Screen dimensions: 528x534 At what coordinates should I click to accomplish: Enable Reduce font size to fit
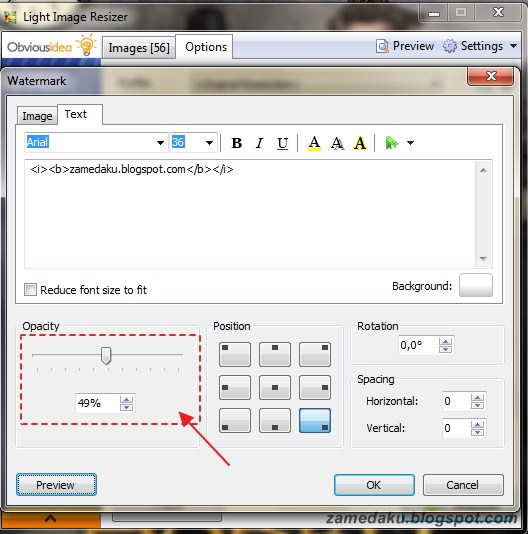point(30,290)
